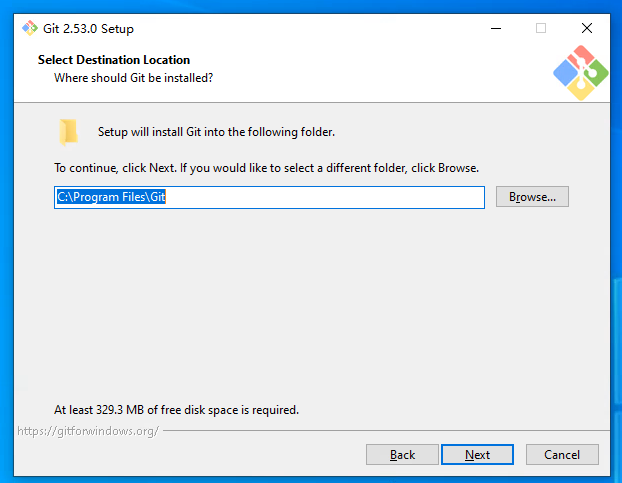Click the "Select Destination Location" heading
Image resolution: width=622 pixels, height=483 pixels.
tap(114, 60)
